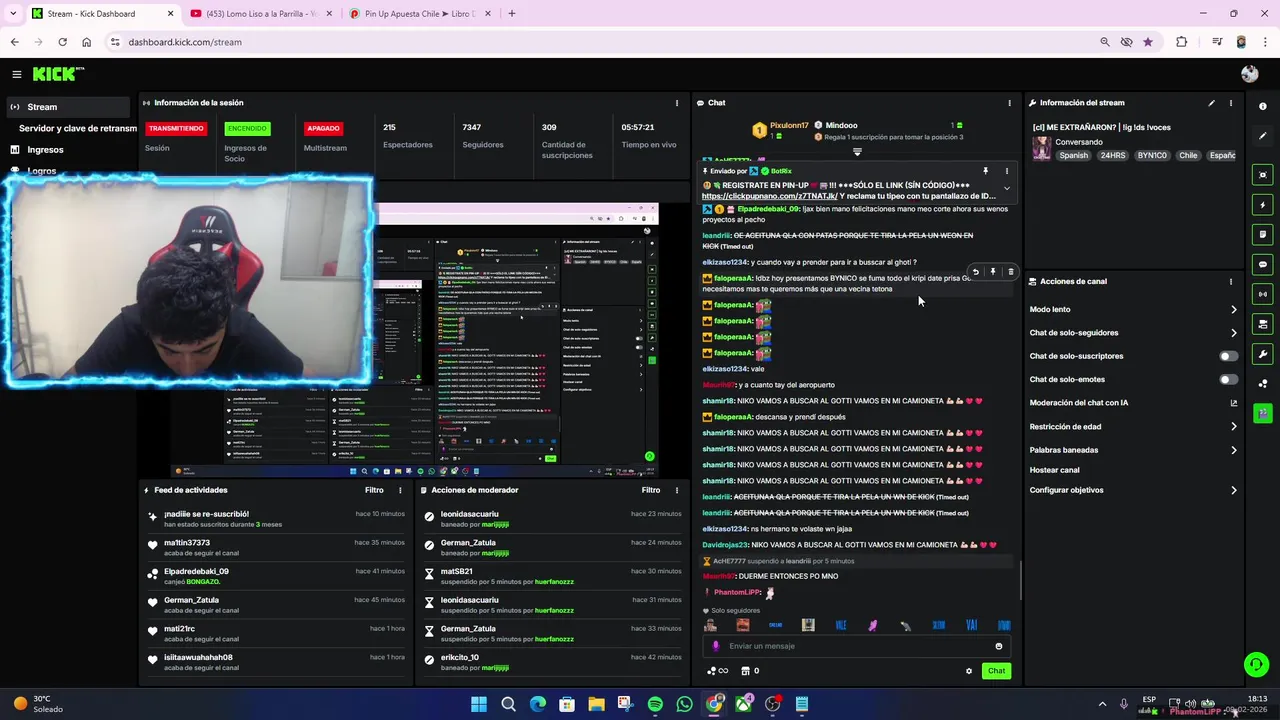The height and width of the screenshot is (720, 1280).
Task: Switch to Lomo Liso a la Parrilla tab
Action: pyautogui.click(x=260, y=14)
